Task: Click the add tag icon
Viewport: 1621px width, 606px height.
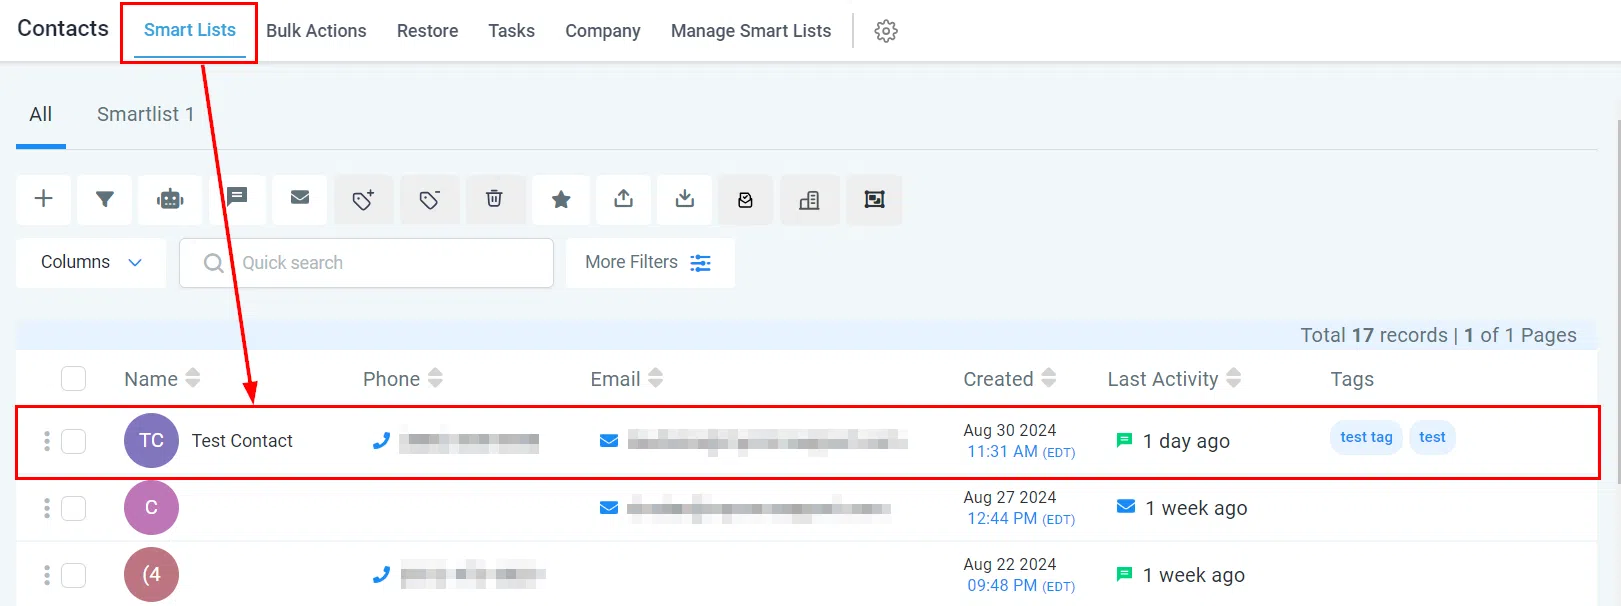Action: click(363, 199)
